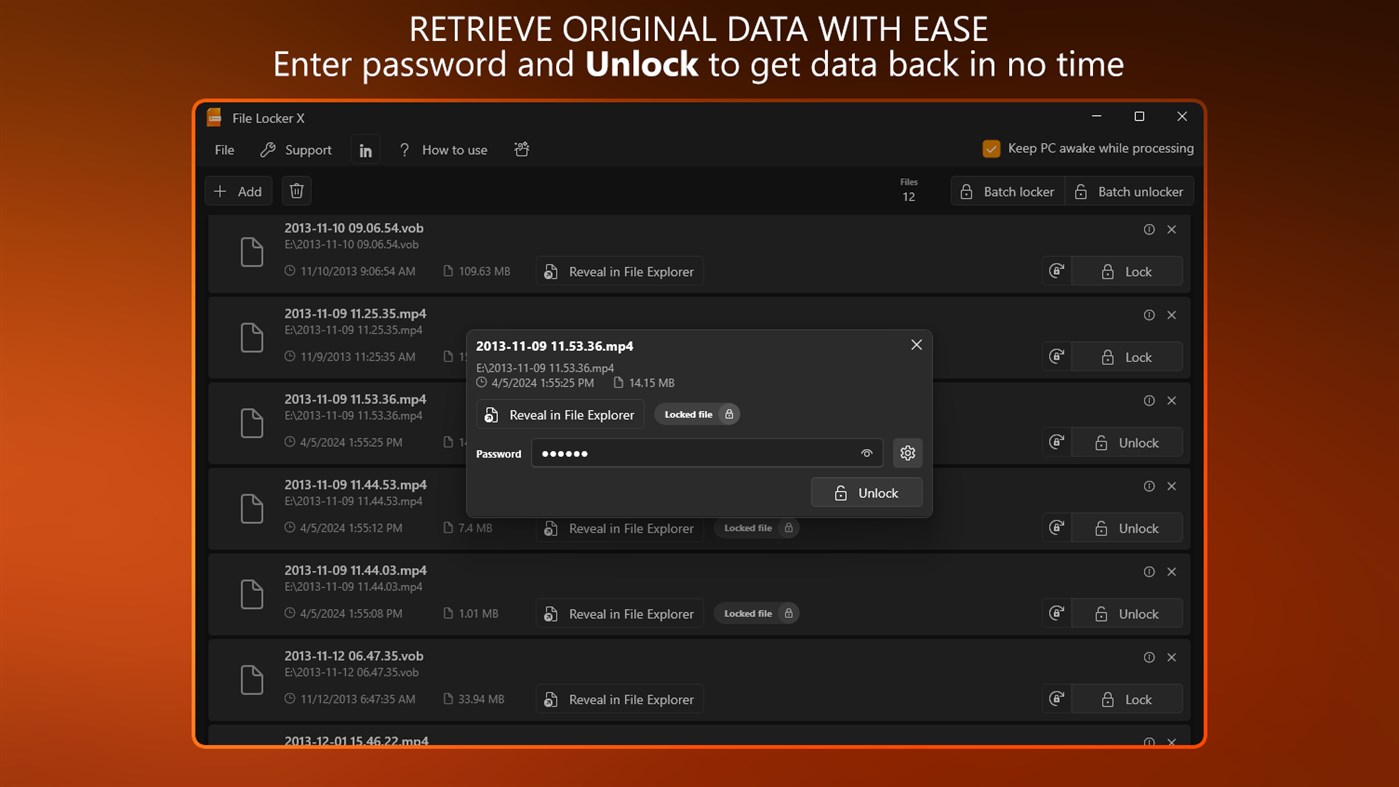Screen dimensions: 1399x787
Task: Show the password with the eye toggle
Action: tap(866, 453)
